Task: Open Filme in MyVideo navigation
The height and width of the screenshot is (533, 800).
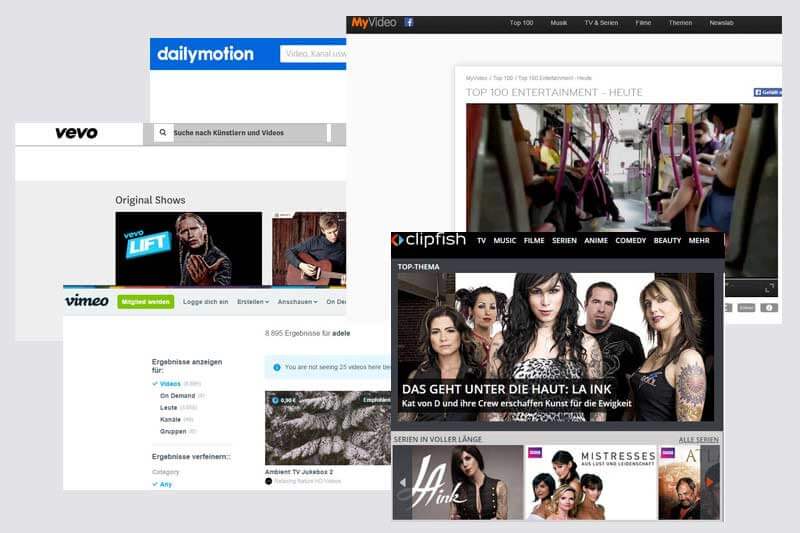Action: (643, 23)
